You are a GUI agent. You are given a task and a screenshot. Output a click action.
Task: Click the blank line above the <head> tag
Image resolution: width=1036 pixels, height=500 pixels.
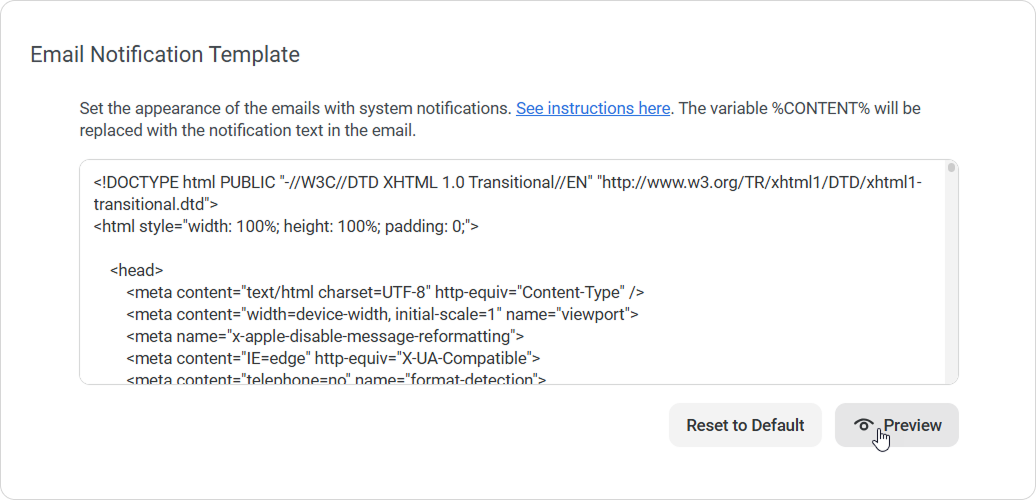pyautogui.click(x=300, y=248)
